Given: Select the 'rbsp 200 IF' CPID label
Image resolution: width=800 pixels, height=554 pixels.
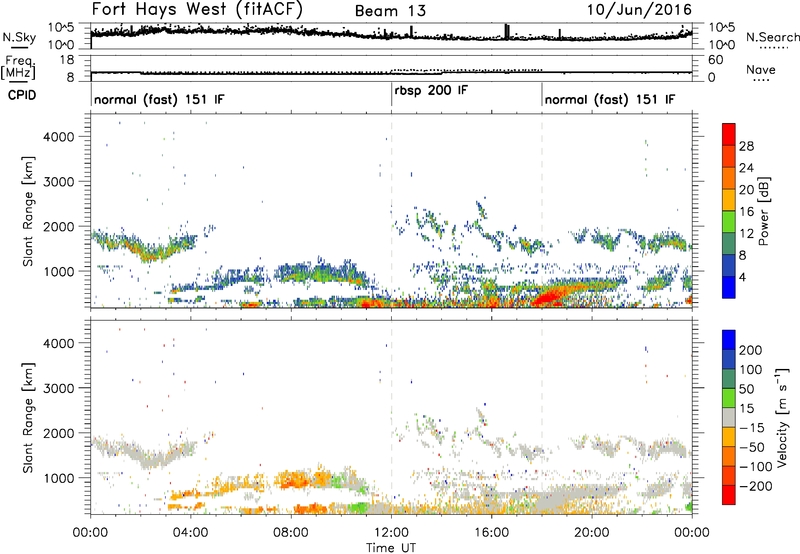Looking at the screenshot, I should pos(431,91).
